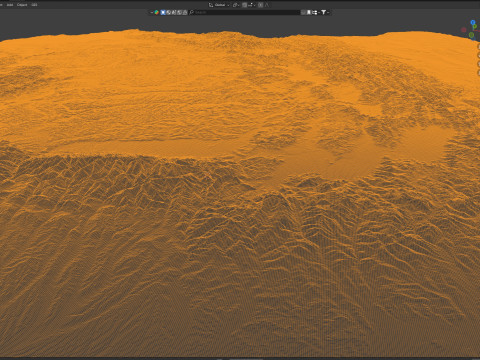Viewport: 480px width, 360px height.
Task: Open the display settings icon beside filter
Action: (x=315, y=12)
